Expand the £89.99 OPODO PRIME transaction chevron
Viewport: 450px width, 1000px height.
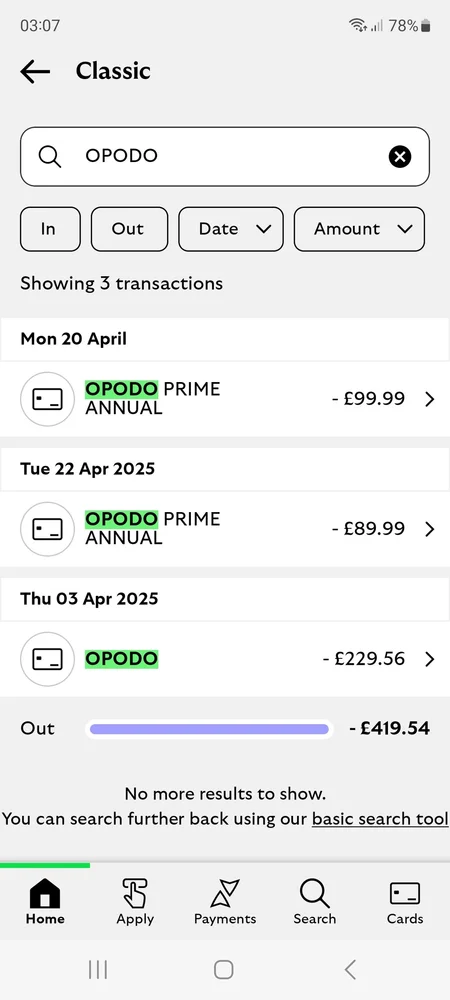point(430,529)
